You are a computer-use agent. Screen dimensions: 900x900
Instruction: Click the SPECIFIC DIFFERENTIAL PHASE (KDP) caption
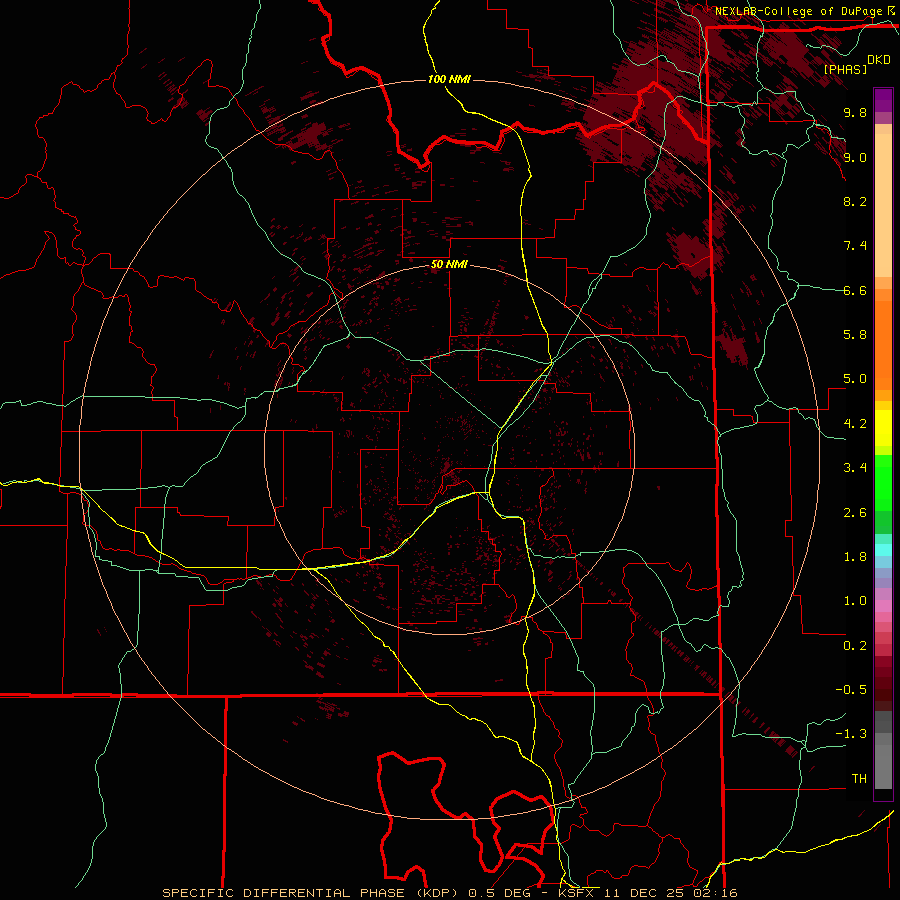point(312,893)
